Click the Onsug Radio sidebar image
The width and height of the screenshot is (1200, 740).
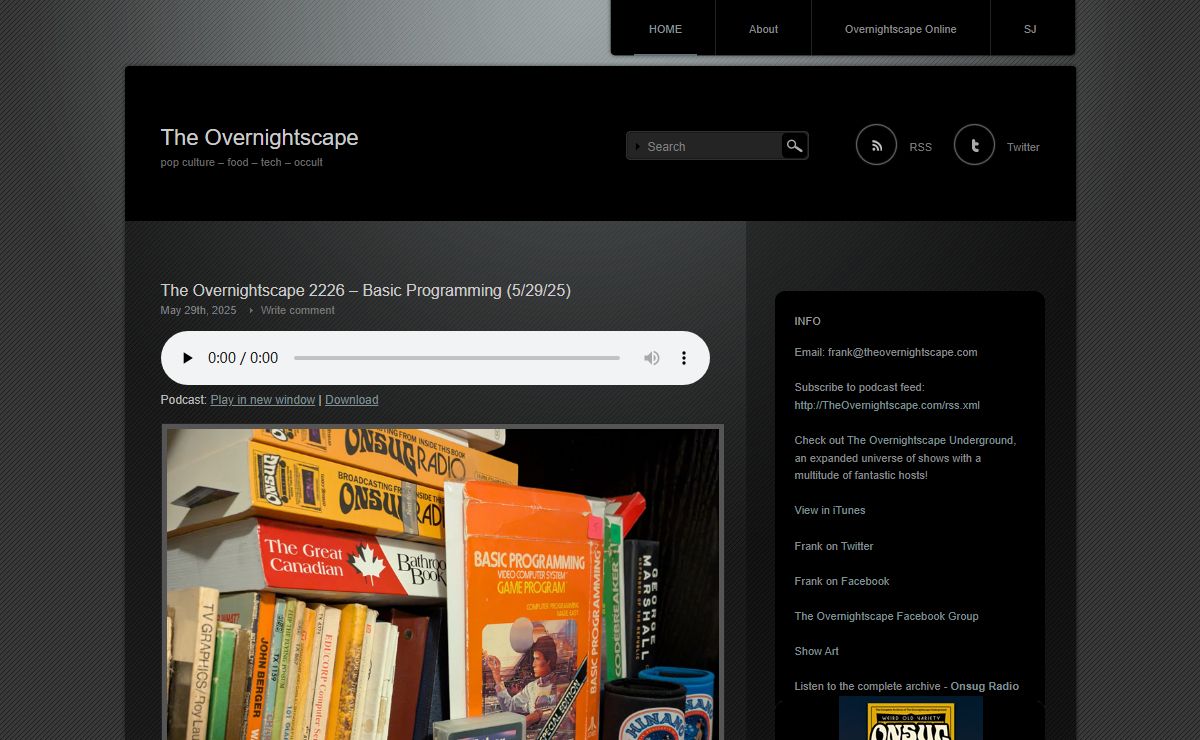[x=910, y=718]
